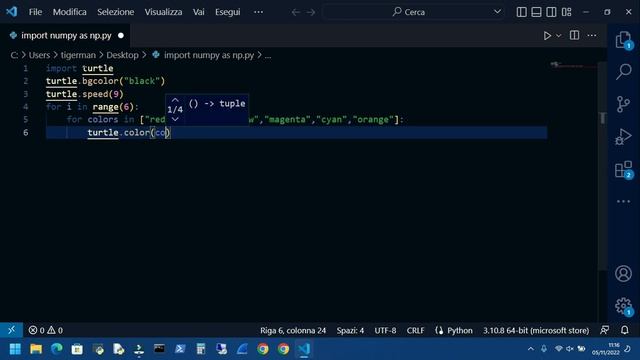The image size is (640, 360).
Task: Open the Vai menu
Action: coord(199,12)
